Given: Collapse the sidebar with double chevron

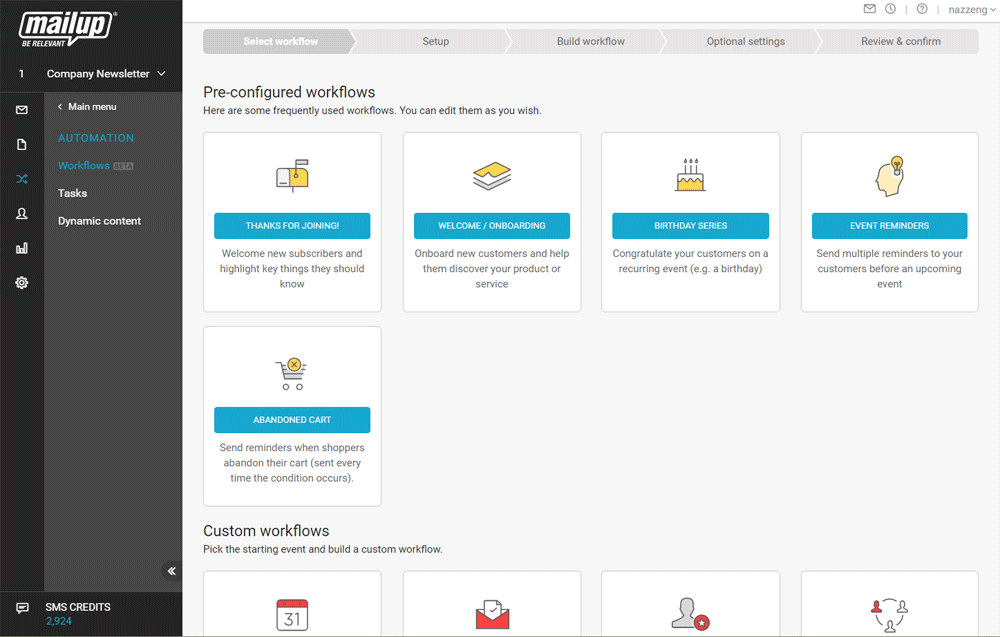Looking at the screenshot, I should [x=171, y=571].
